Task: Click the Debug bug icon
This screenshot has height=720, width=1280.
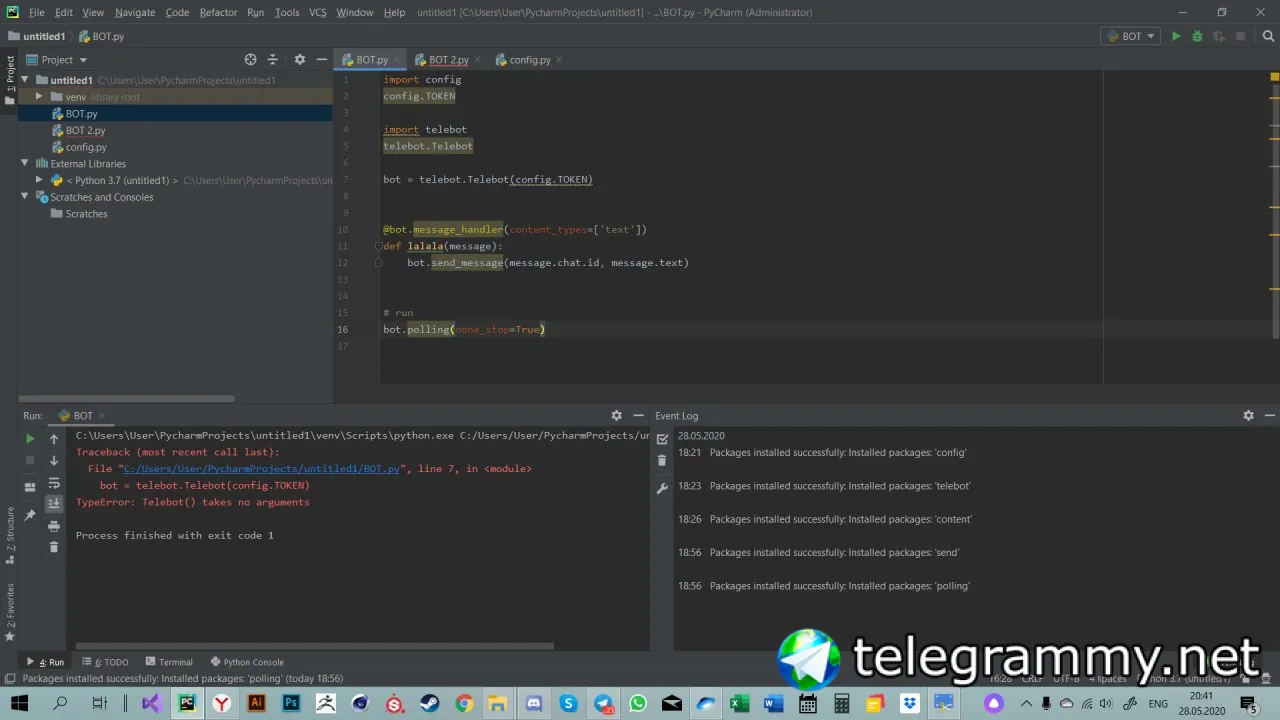Action: point(1197,36)
